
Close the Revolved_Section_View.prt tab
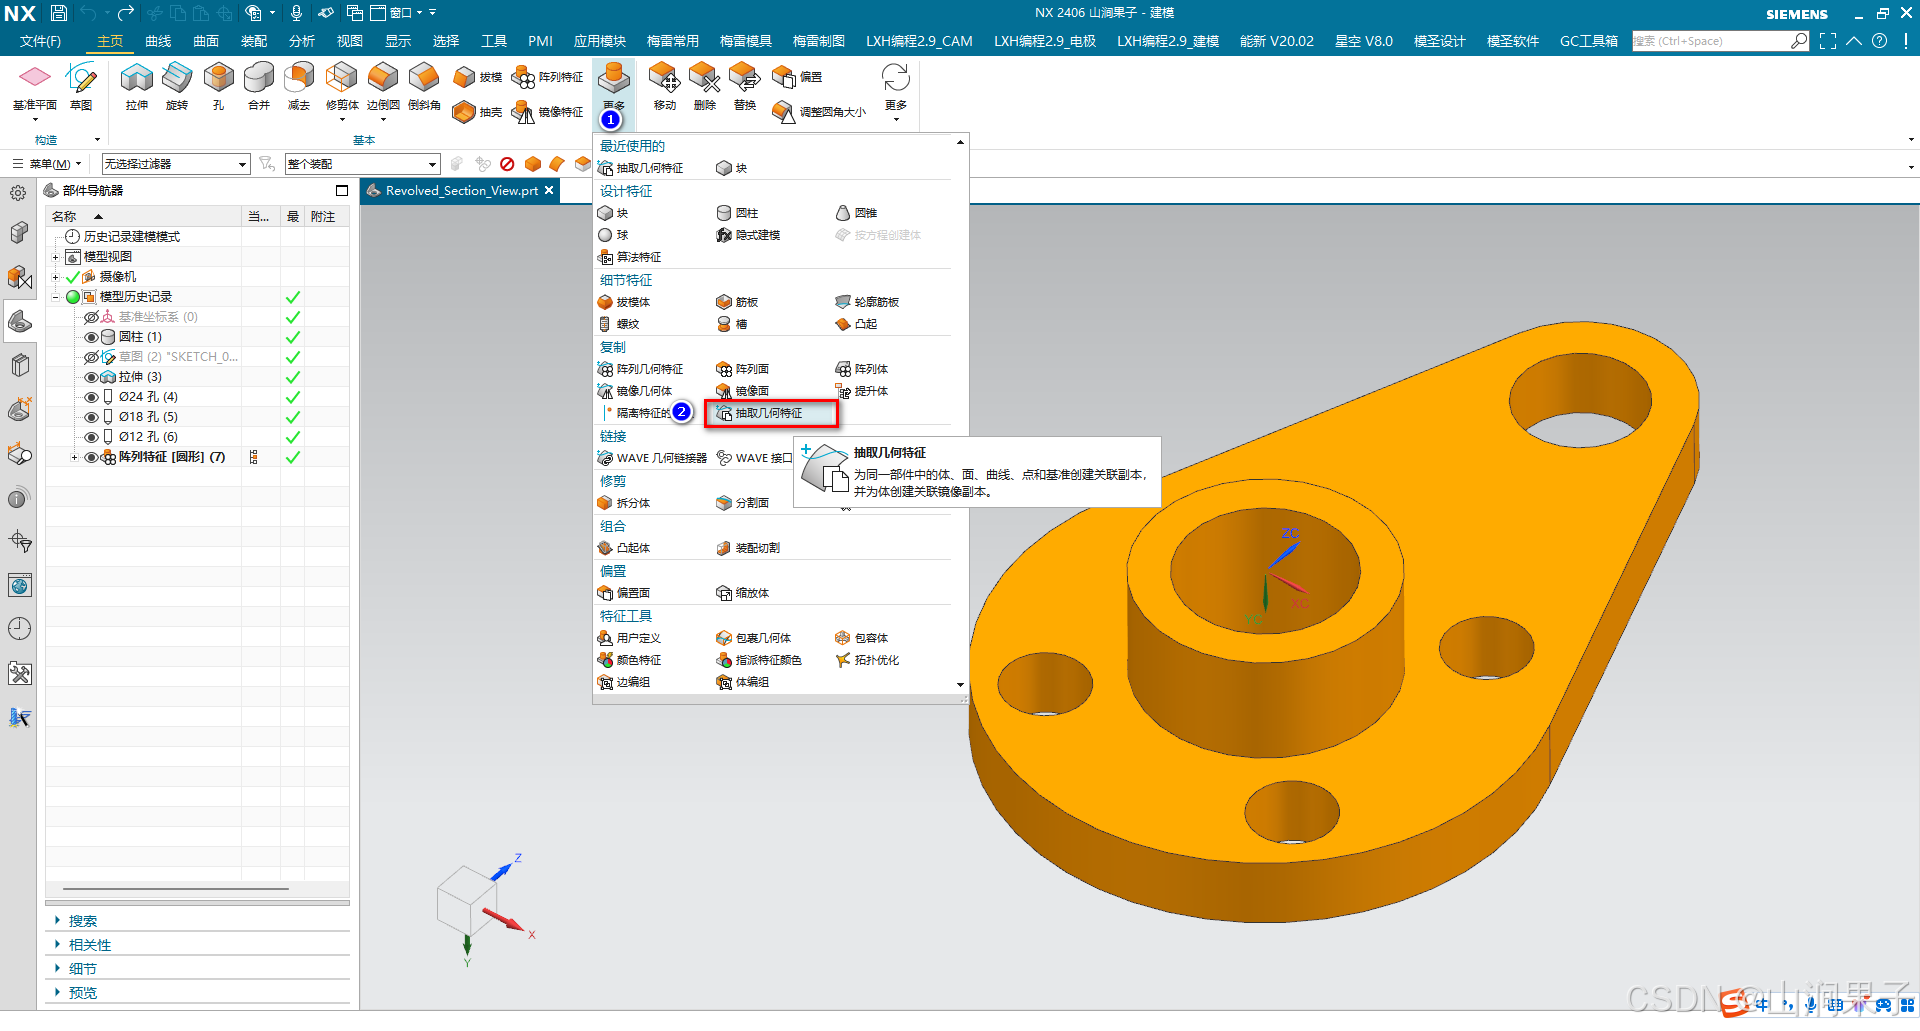(x=549, y=190)
